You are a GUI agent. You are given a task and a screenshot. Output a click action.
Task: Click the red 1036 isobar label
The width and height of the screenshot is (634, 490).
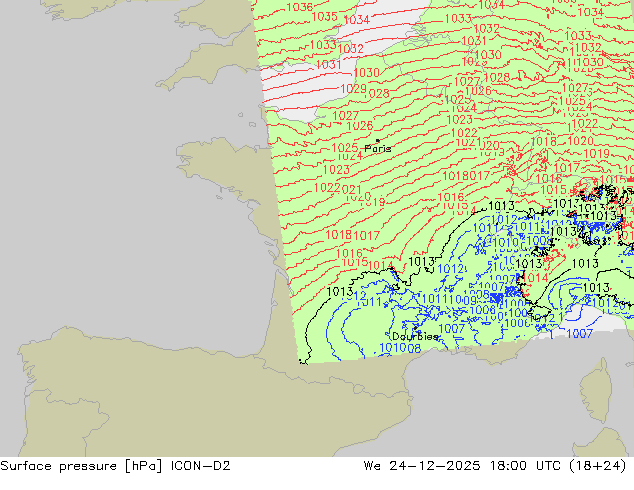[x=300, y=7]
